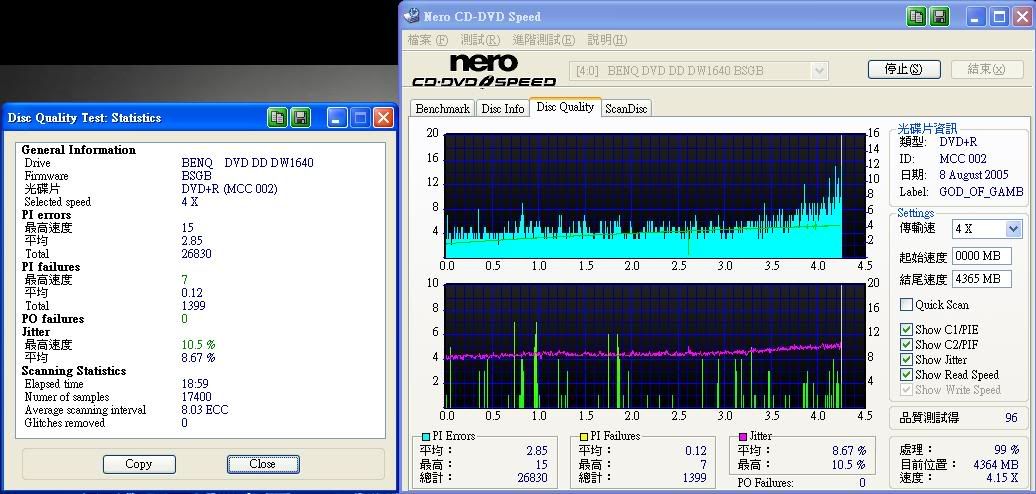This screenshot has width=1036, height=494.
Task: Close the Nero CD-DVD Speed window
Action: tap(1023, 17)
